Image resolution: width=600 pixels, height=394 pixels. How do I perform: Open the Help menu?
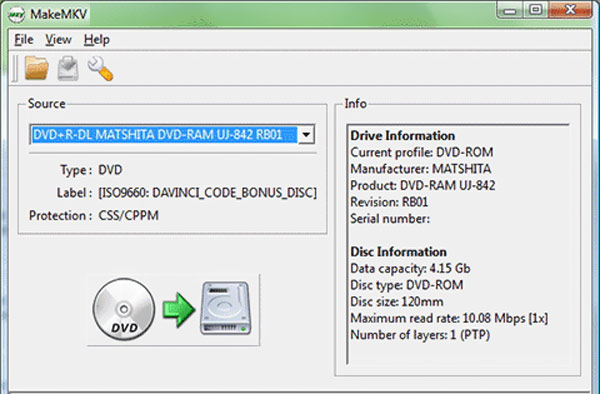click(97, 39)
